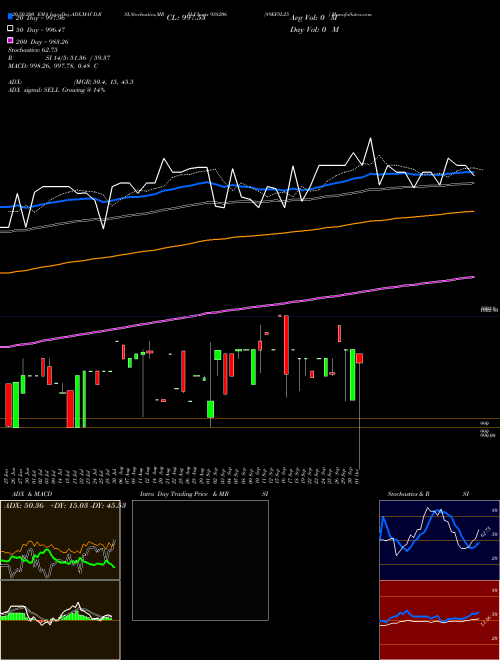This screenshot has width=500, height=660.
Task: Click the 'Avg Vol: 0 M' label
Action: pyautogui.click(x=313, y=18)
